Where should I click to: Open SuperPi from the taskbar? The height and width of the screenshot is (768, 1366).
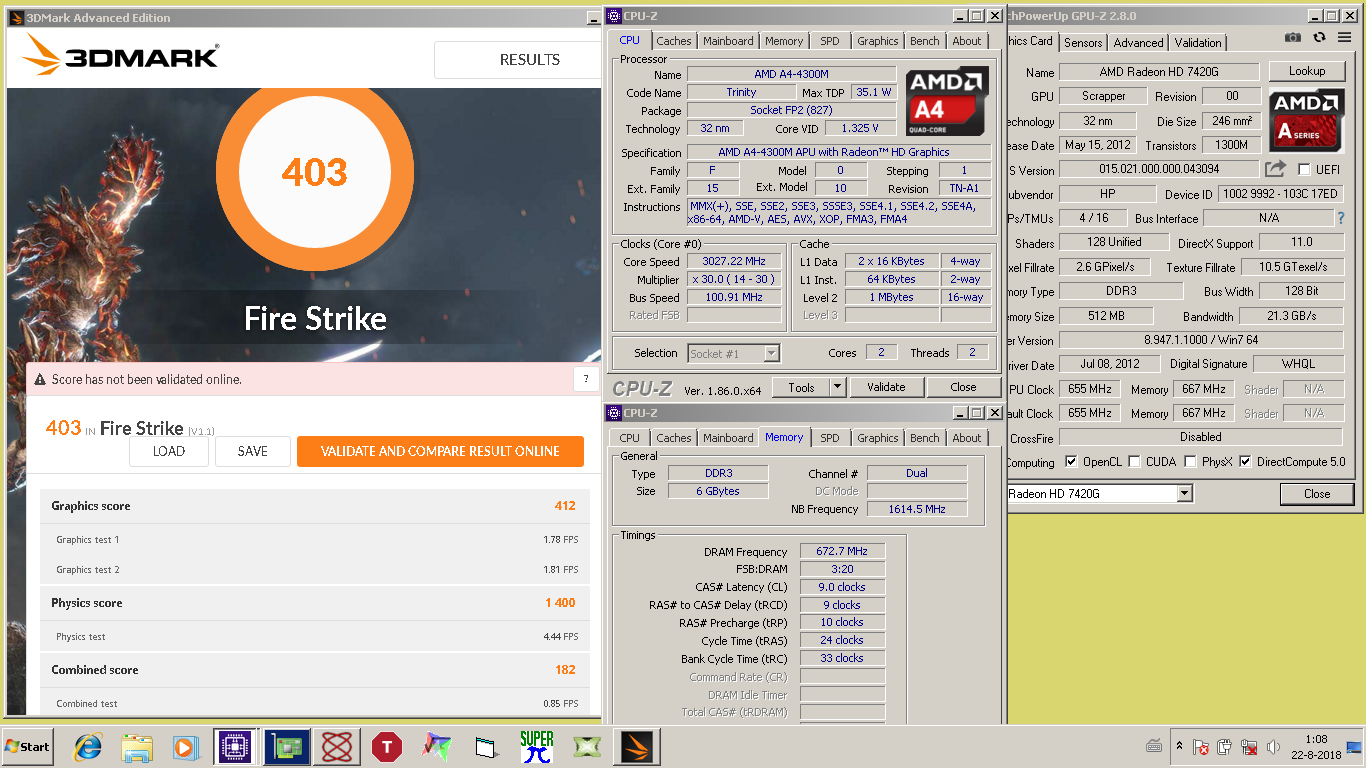(537, 746)
